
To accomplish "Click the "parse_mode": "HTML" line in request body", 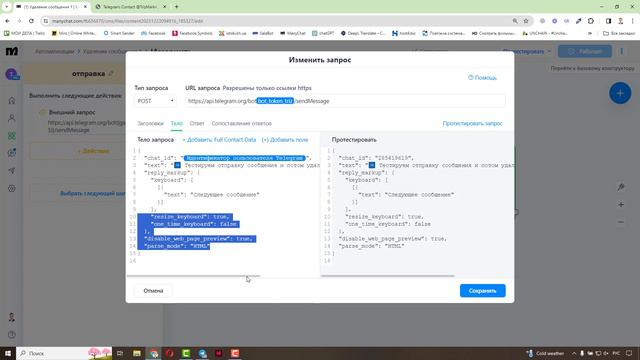I will pos(177,246).
